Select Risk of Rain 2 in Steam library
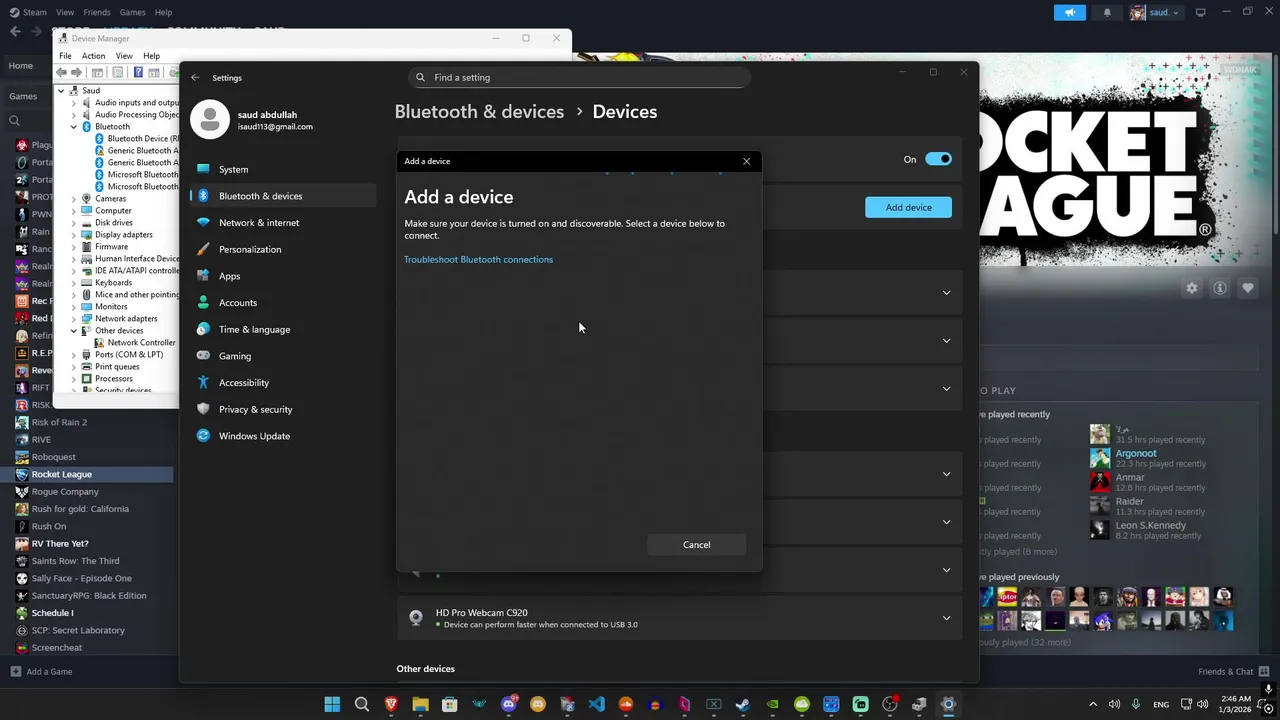The width and height of the screenshot is (1280, 720). [x=59, y=422]
